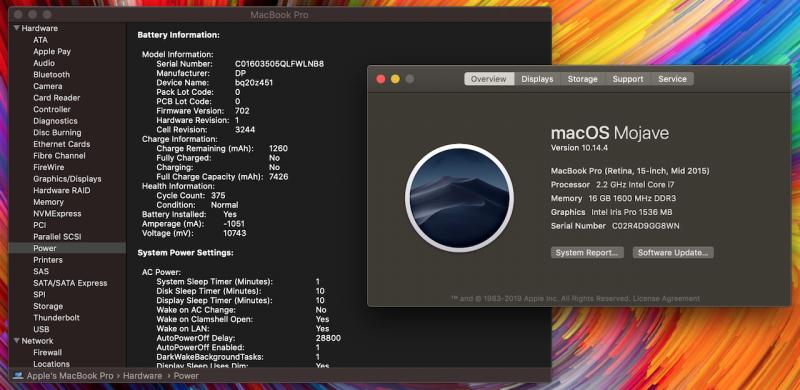Click the Cycle Count value 375
Screen dimensions: 800x390
pos(218,196)
